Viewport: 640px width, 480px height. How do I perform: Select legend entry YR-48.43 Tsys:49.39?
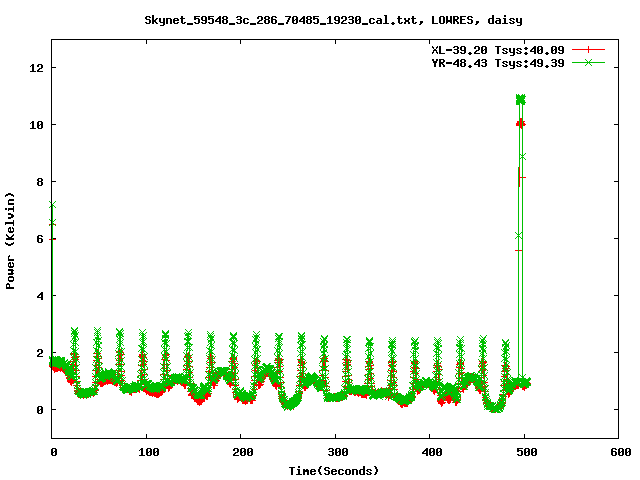[498, 63]
